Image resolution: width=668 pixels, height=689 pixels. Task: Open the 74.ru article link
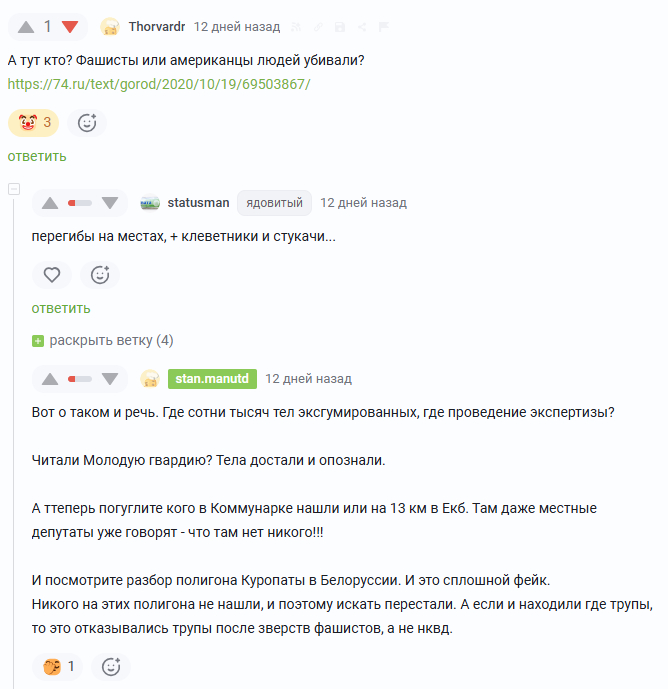[159, 84]
